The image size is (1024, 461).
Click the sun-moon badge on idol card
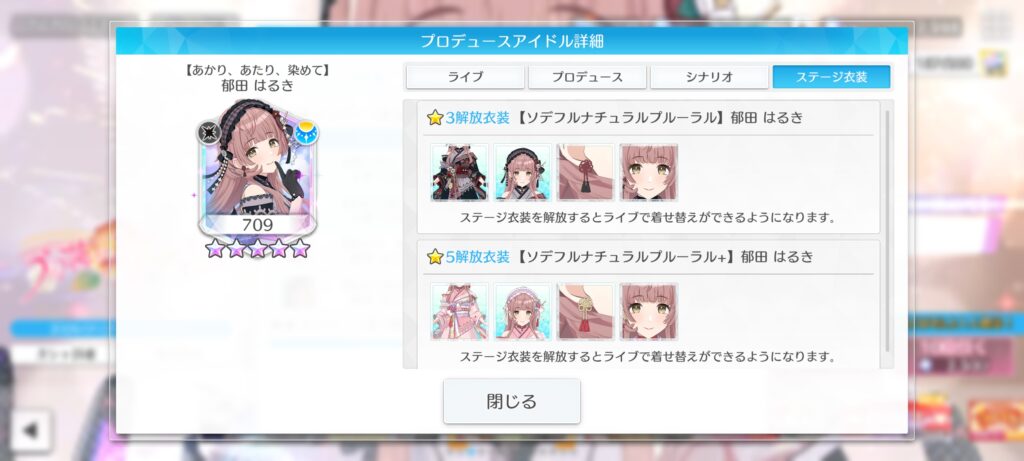pos(306,133)
